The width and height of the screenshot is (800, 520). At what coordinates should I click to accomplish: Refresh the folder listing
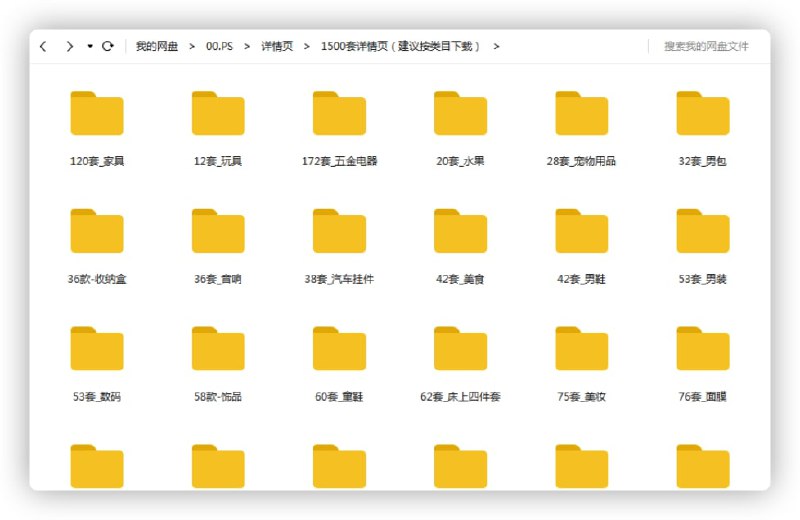click(x=108, y=46)
